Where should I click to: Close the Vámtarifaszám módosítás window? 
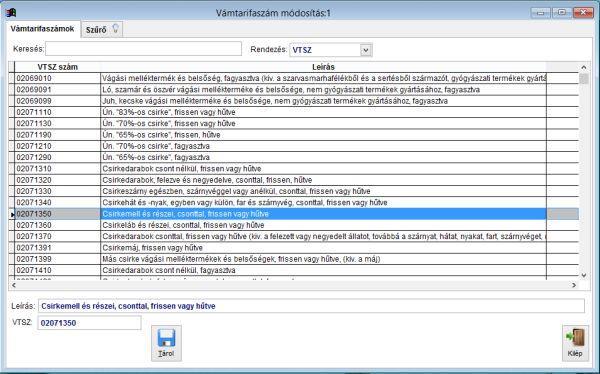click(583, 13)
